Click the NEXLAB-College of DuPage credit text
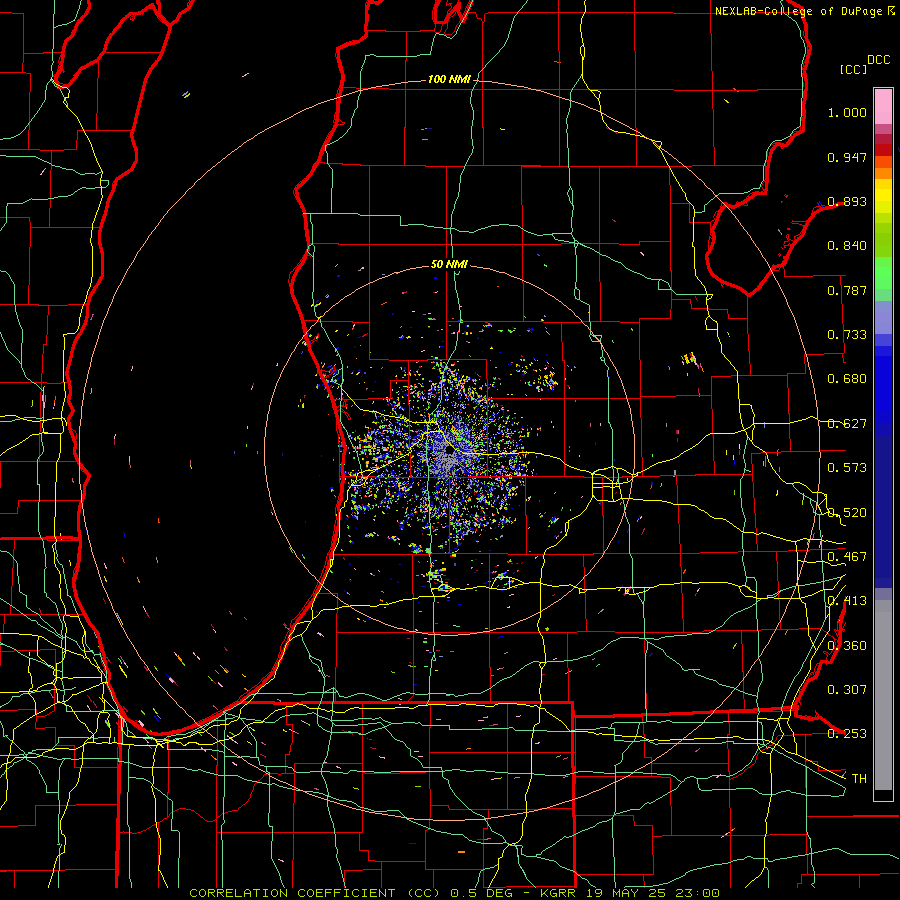Image resolution: width=900 pixels, height=900 pixels. 798,11
